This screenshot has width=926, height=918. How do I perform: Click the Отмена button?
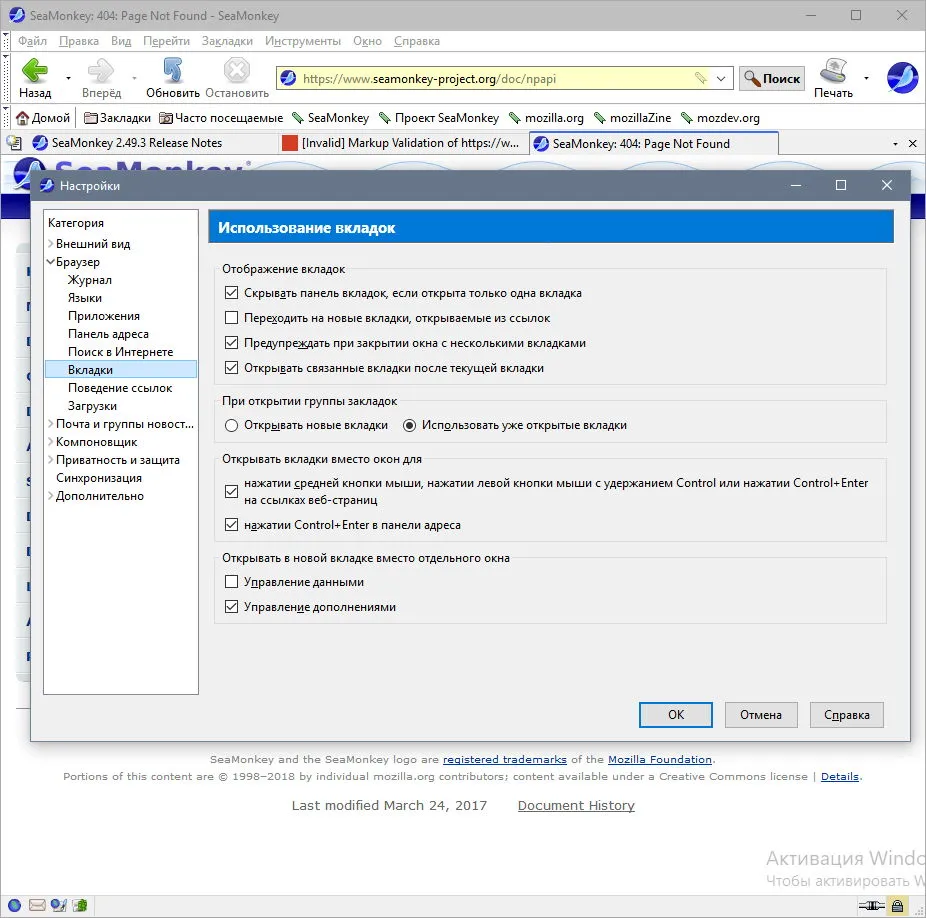tap(761, 715)
